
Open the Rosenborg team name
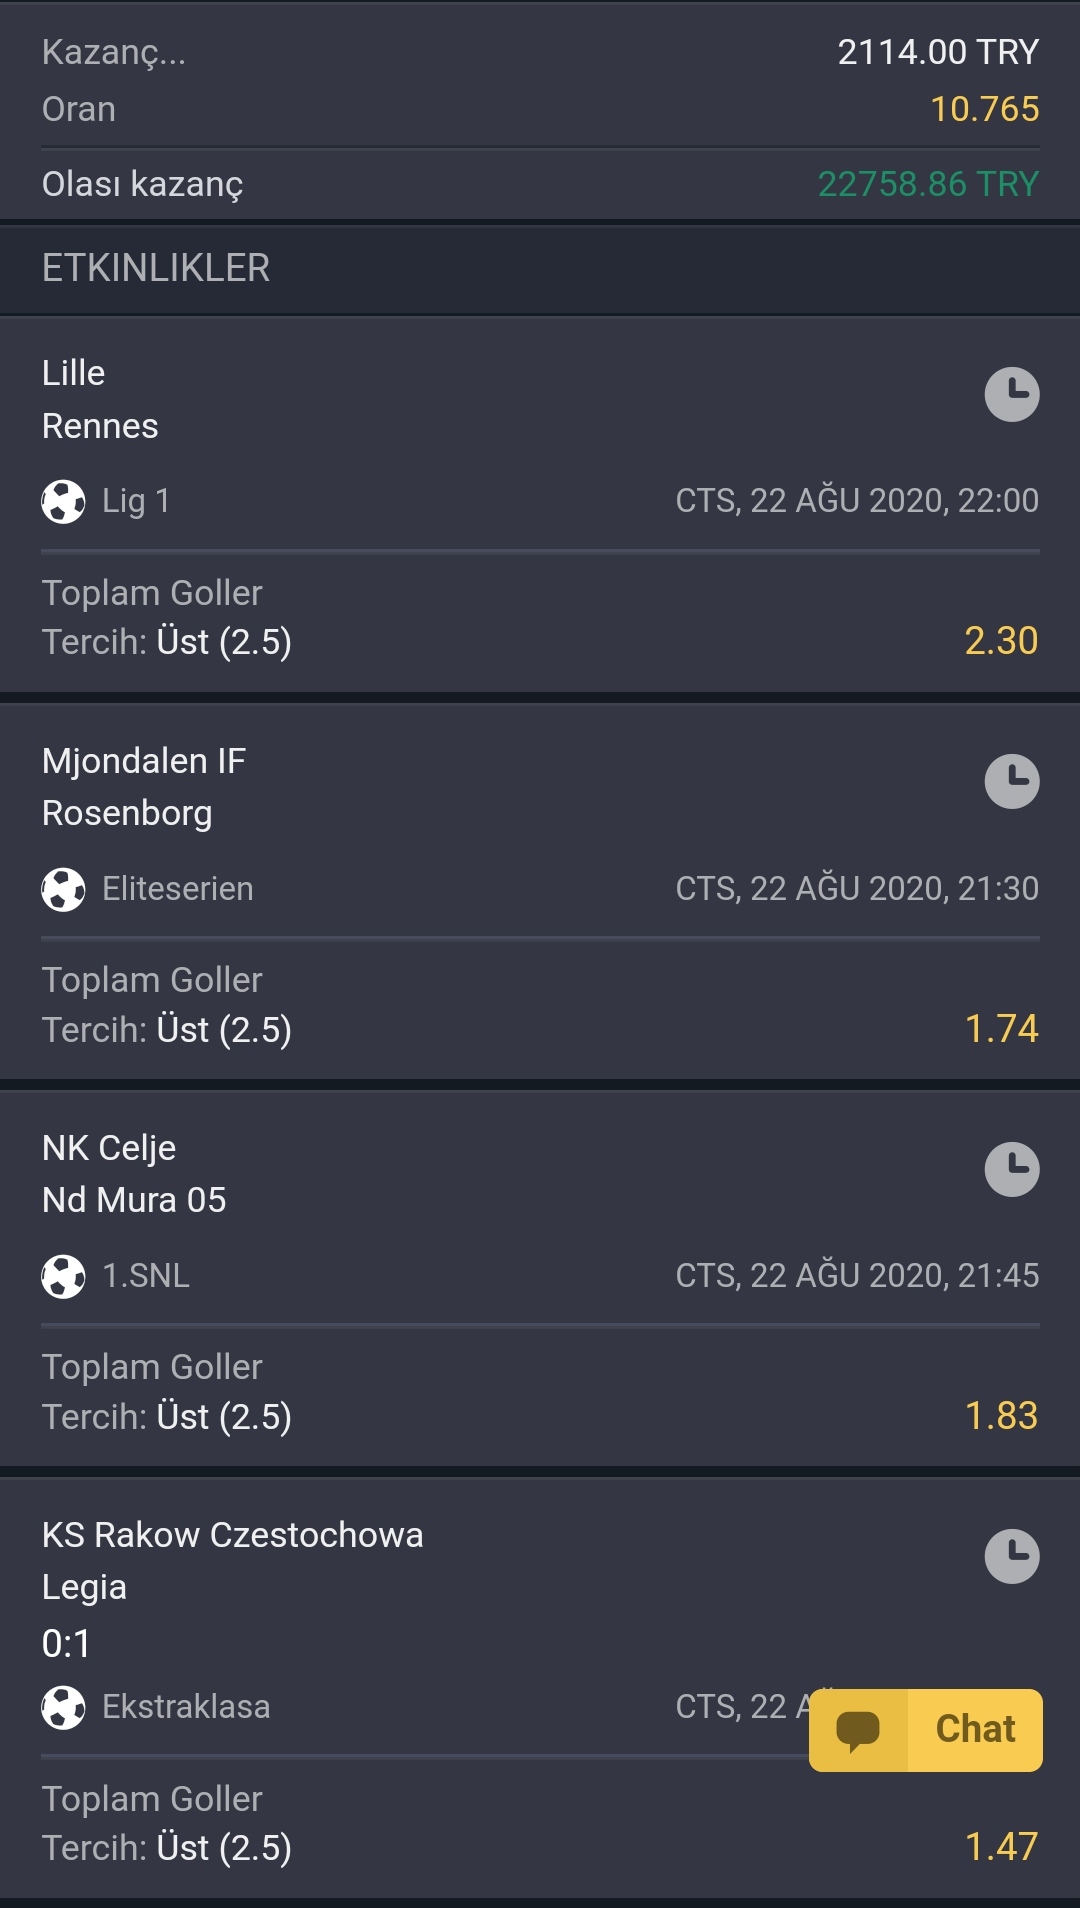127,814
